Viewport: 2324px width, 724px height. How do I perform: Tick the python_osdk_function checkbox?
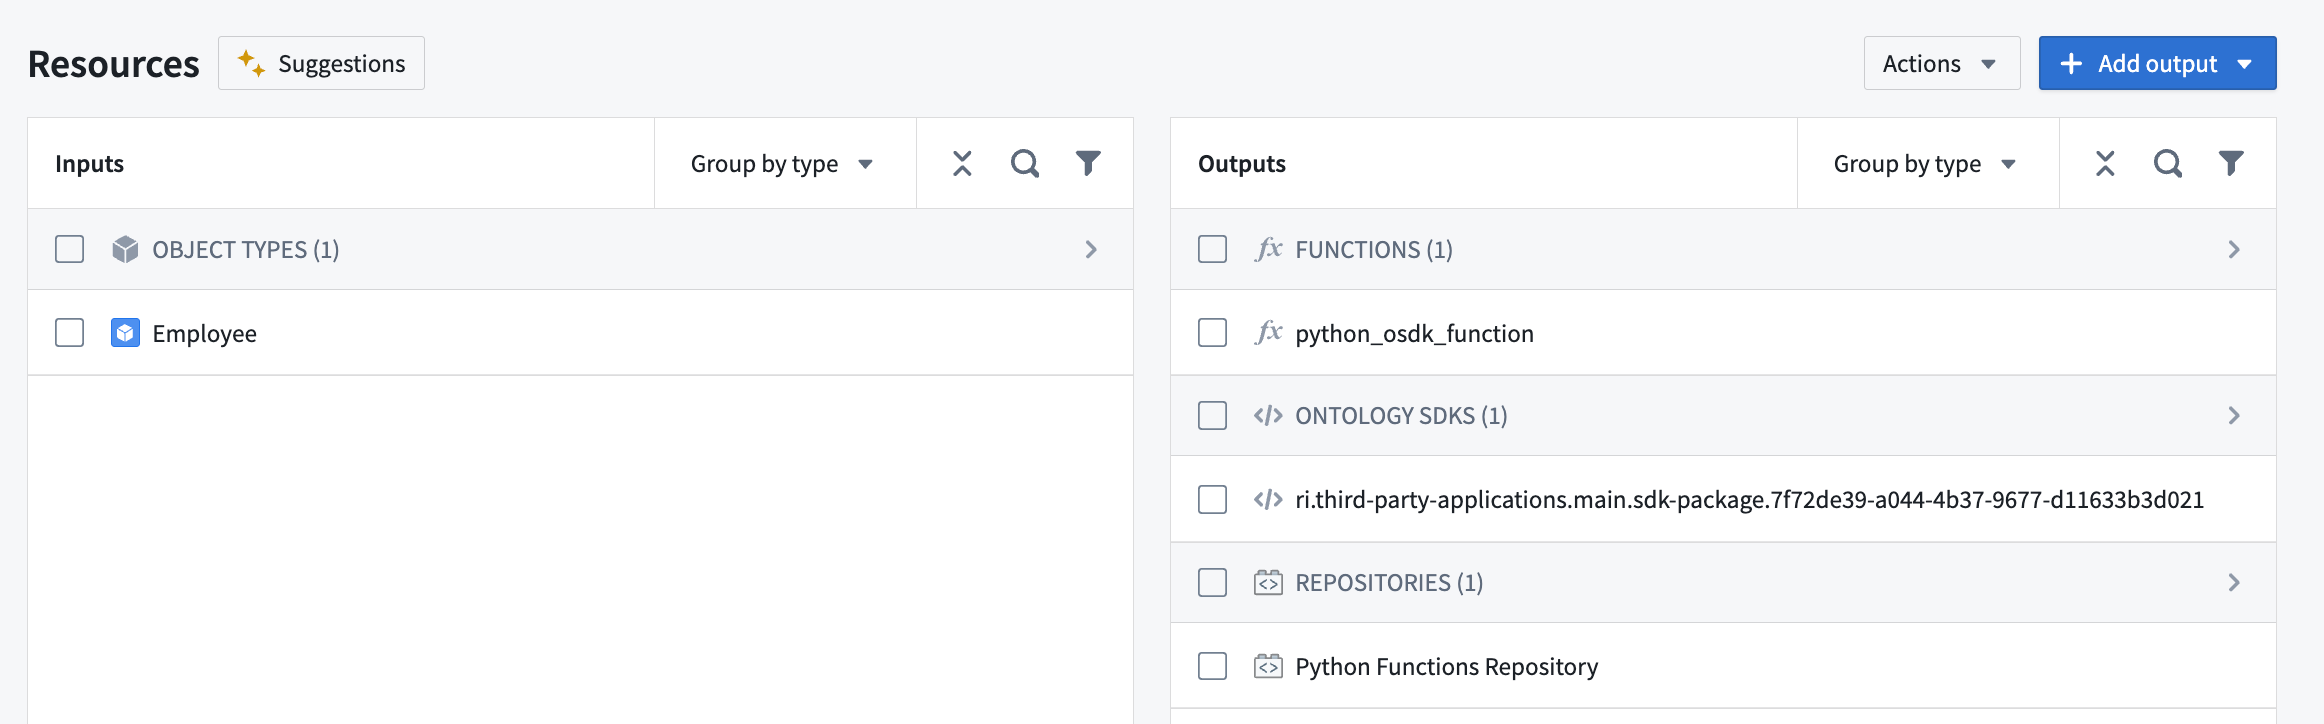1212,333
